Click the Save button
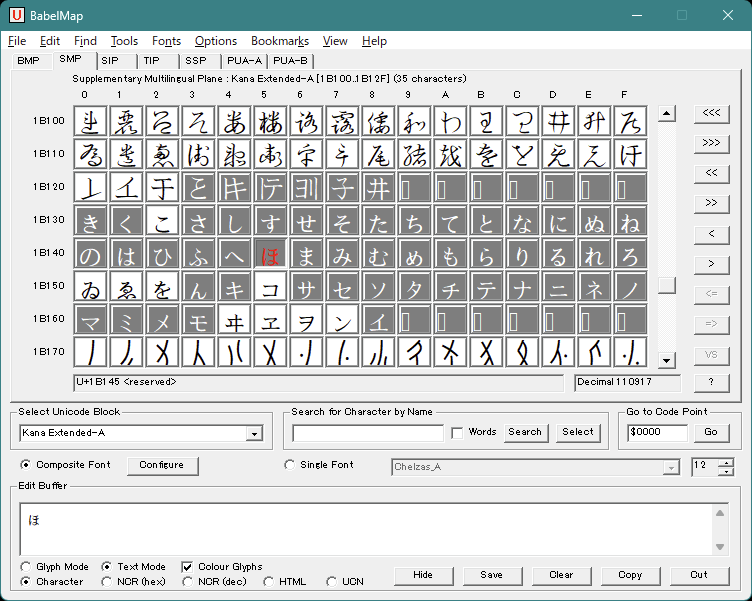 point(492,575)
